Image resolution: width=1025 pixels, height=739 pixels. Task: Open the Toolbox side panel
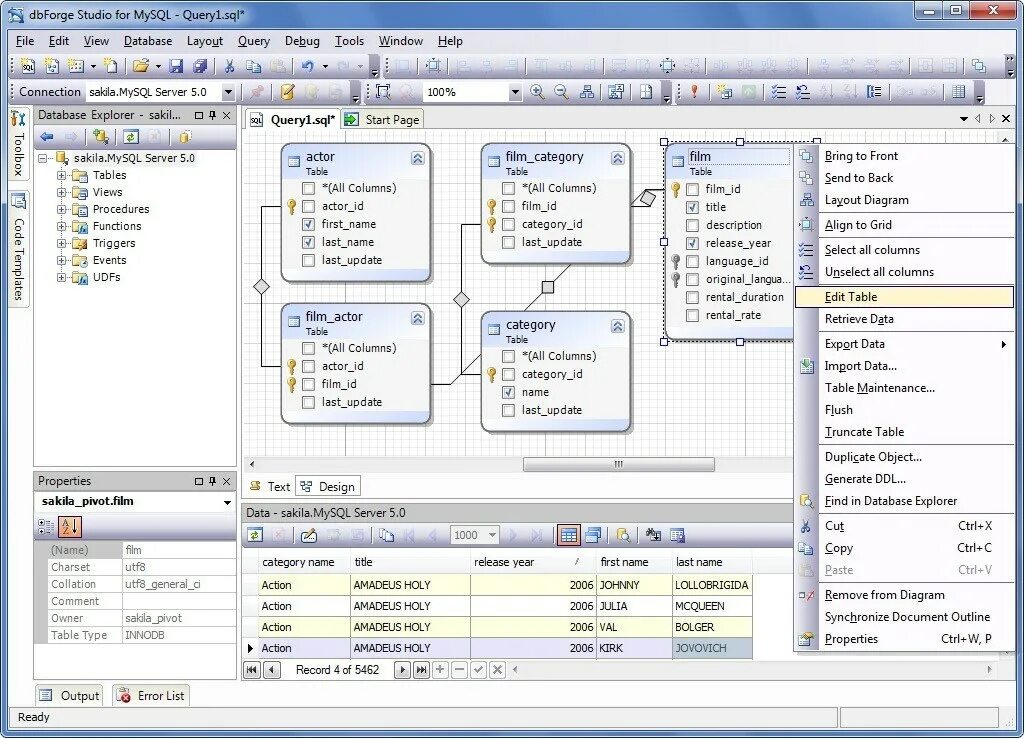pyautogui.click(x=18, y=145)
